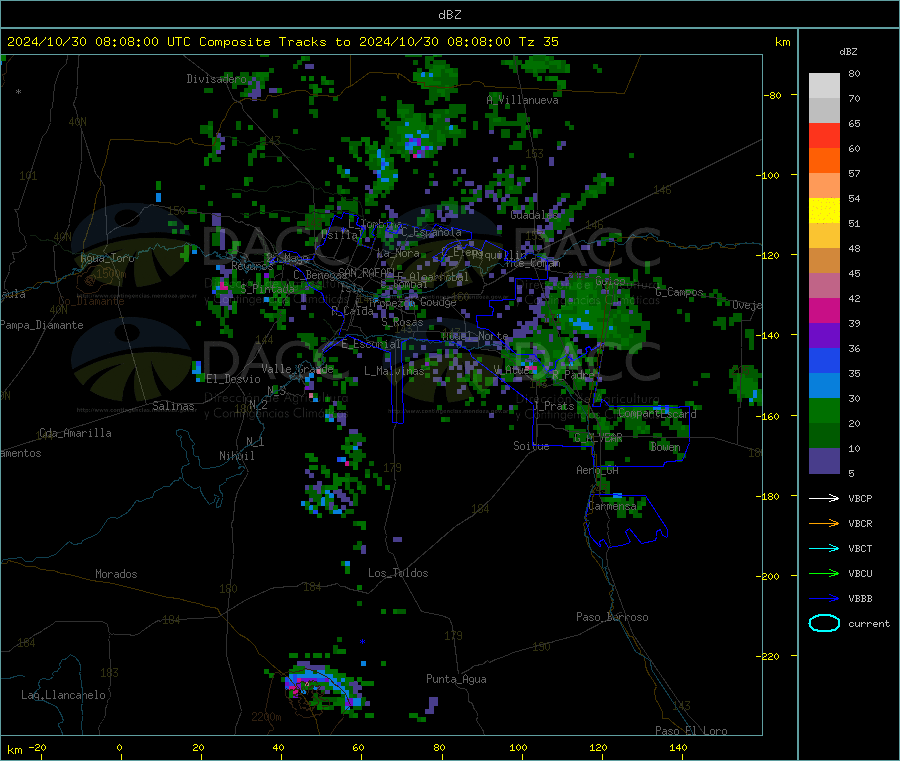Click the white VBCP arrow legend icon
The width and height of the screenshot is (900, 761).
(824, 498)
